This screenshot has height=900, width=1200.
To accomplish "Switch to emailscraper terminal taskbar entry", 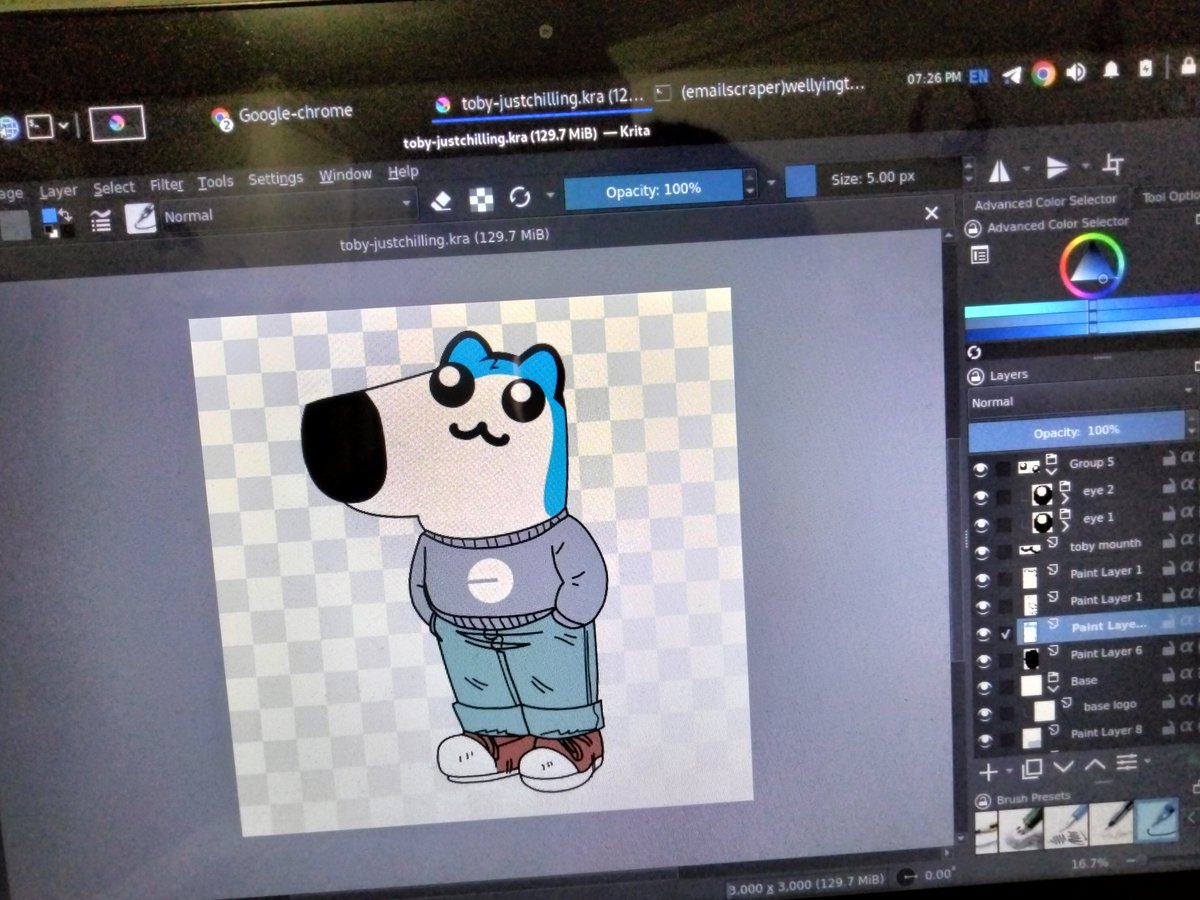I will click(762, 90).
